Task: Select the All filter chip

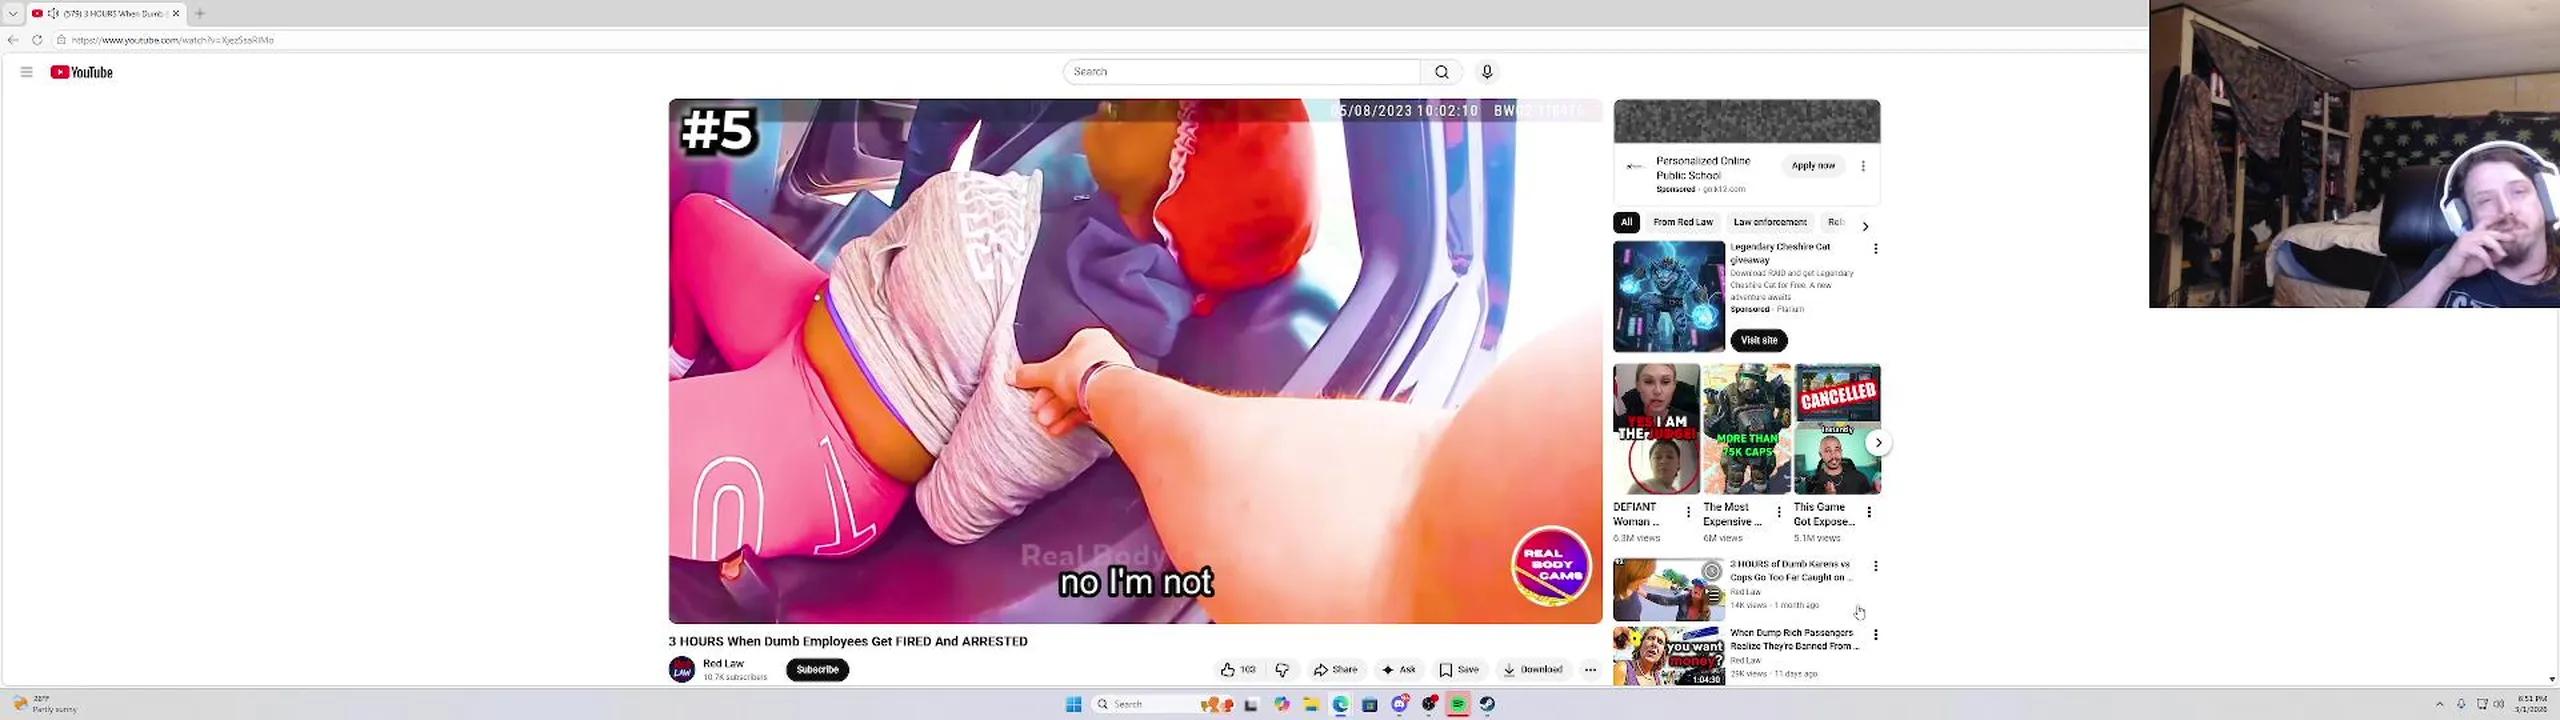Action: tap(1626, 222)
